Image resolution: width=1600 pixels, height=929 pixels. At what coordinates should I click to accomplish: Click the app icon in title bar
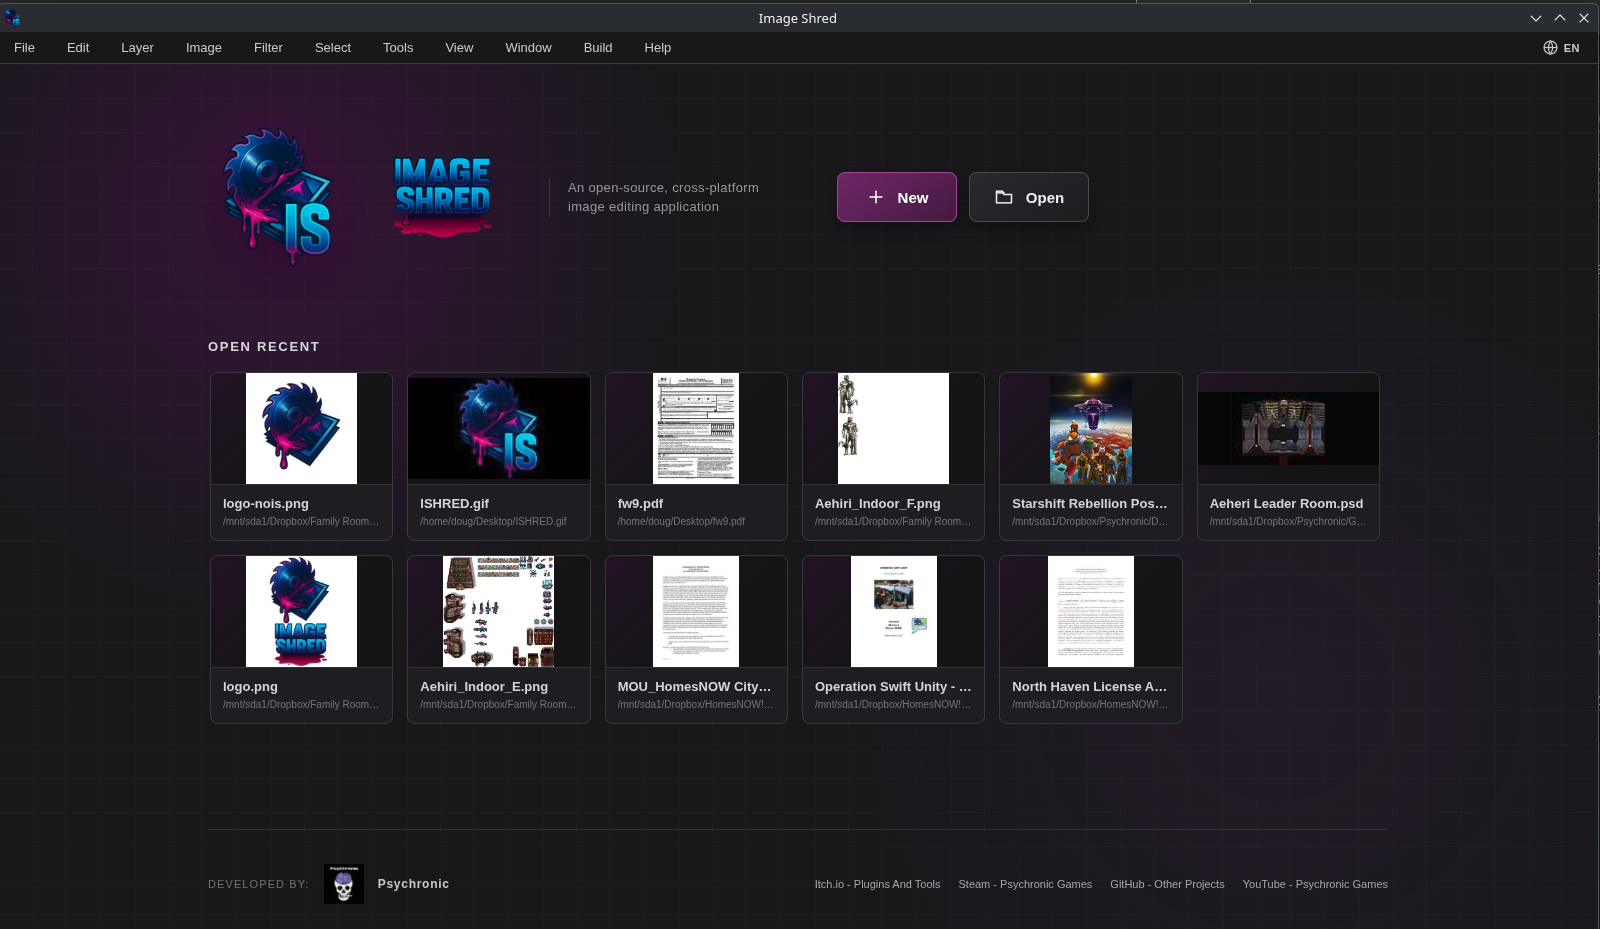pos(13,18)
